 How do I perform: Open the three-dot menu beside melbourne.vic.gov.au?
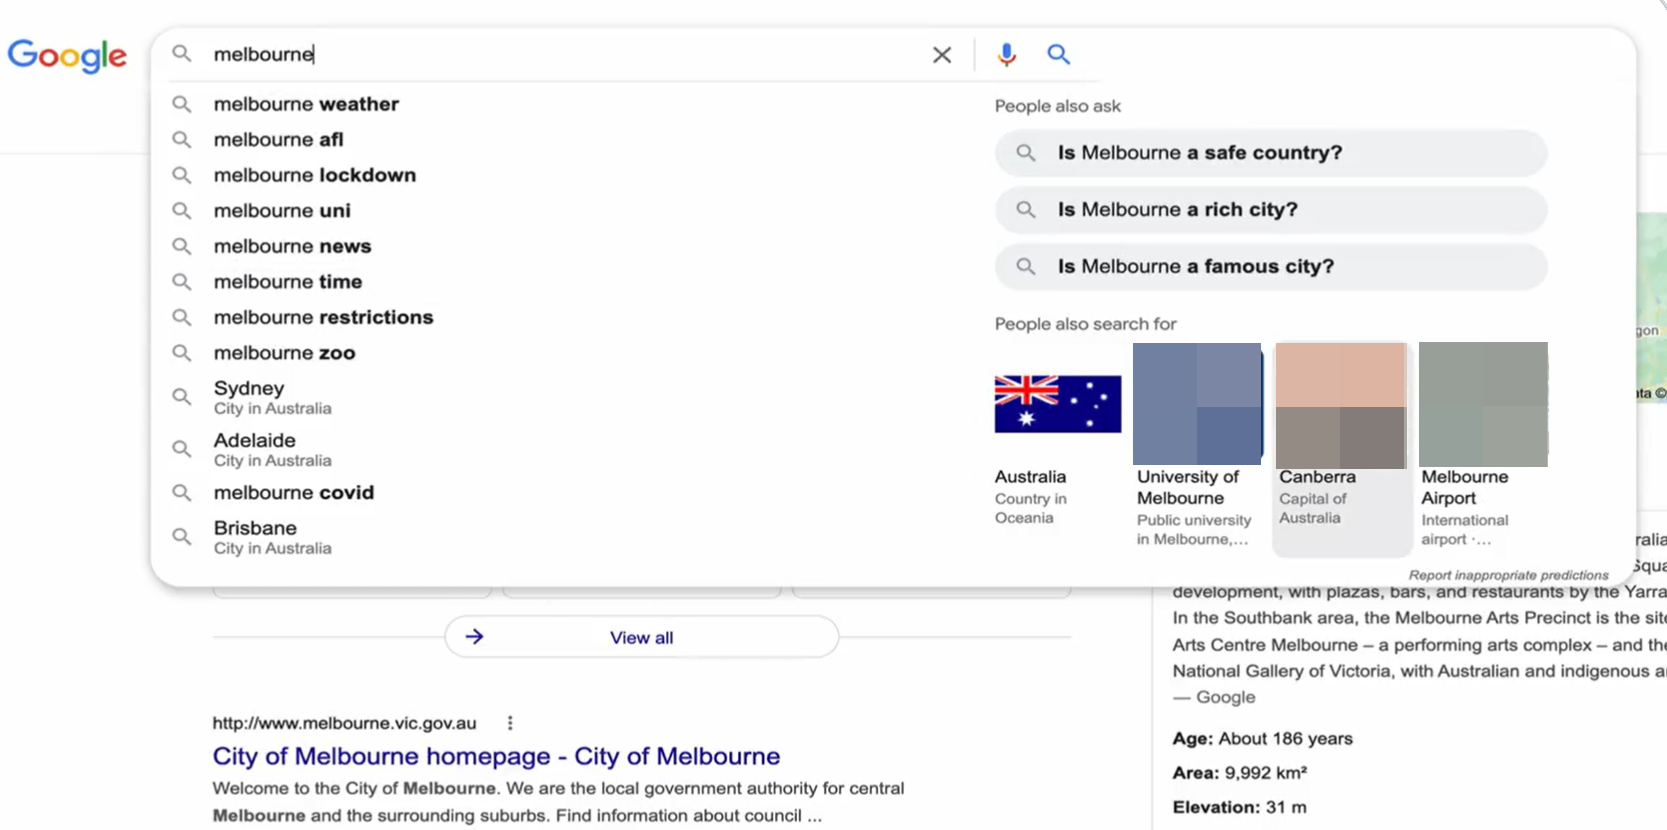[x=510, y=723]
